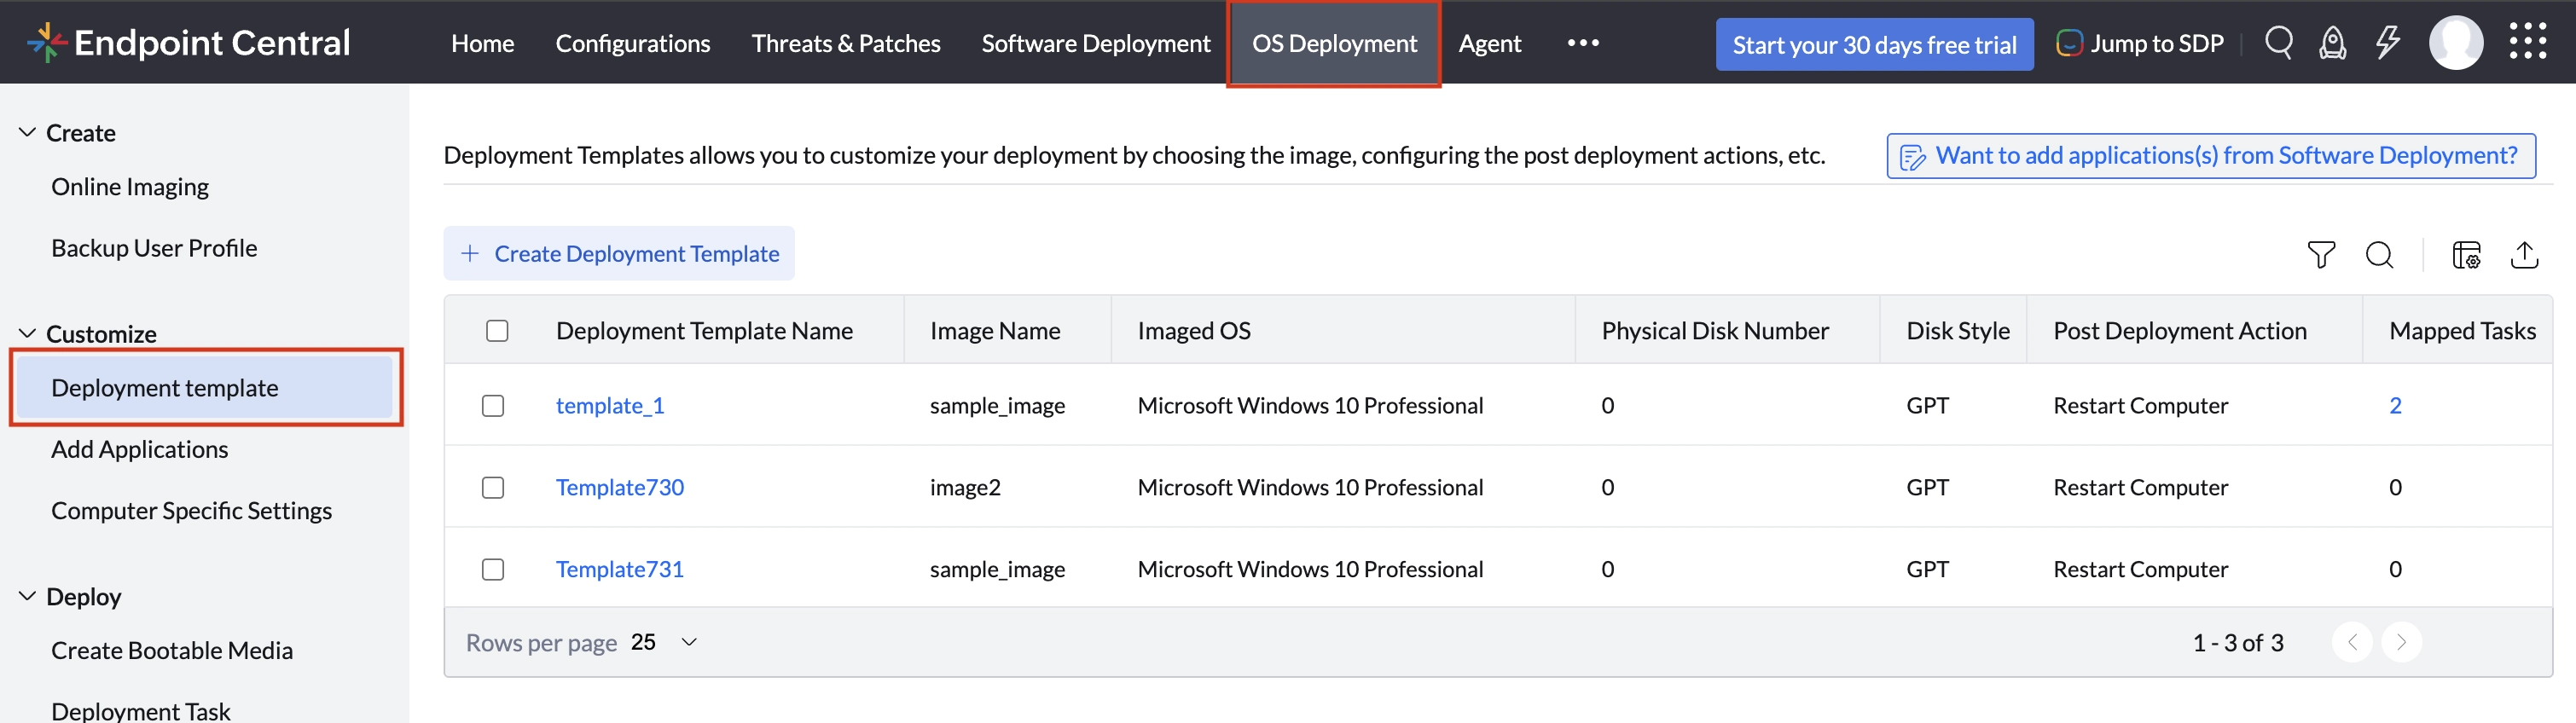Open the three-dot more menu in navbar
This screenshot has height=723, width=2576.
click(1583, 43)
